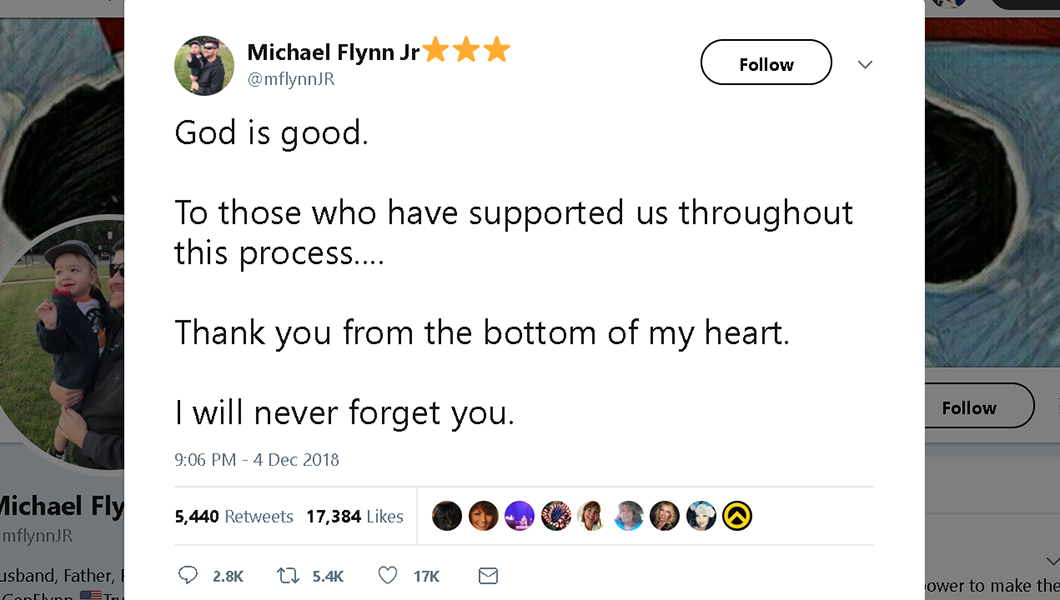Follow Michael Flynn Jr from the tweet header
1060x600 pixels.
tap(766, 63)
